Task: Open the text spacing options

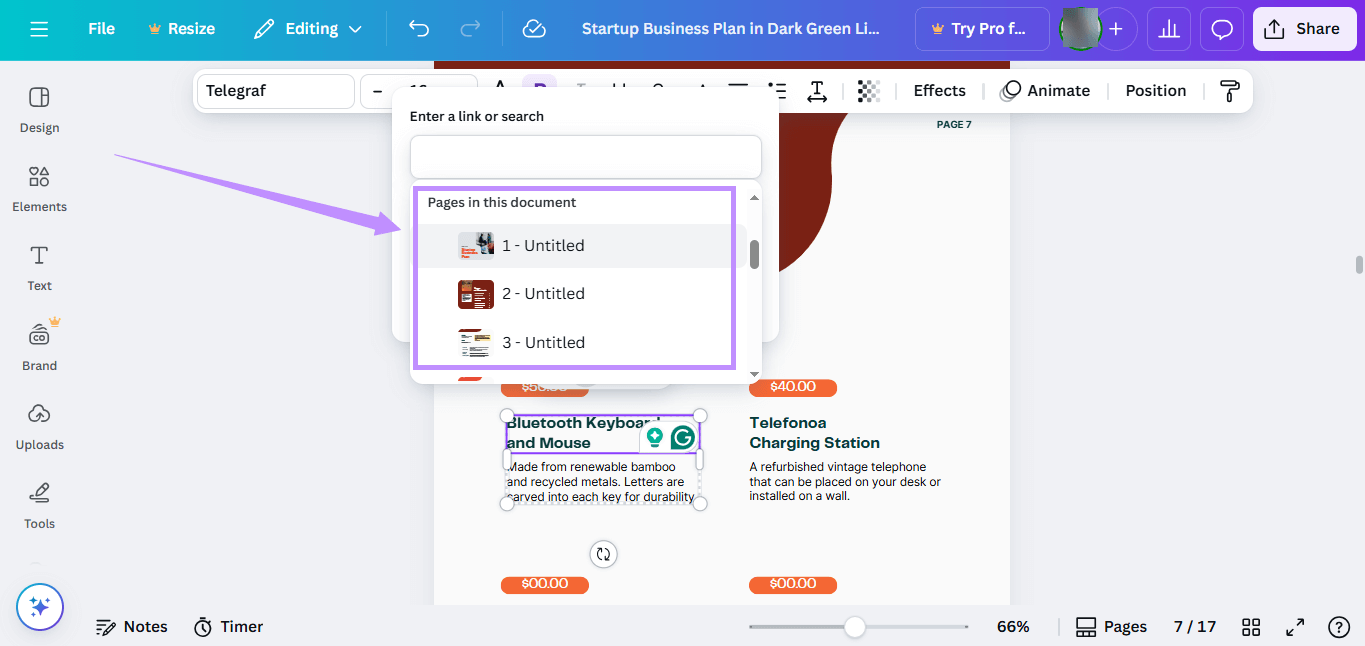Action: [817, 90]
